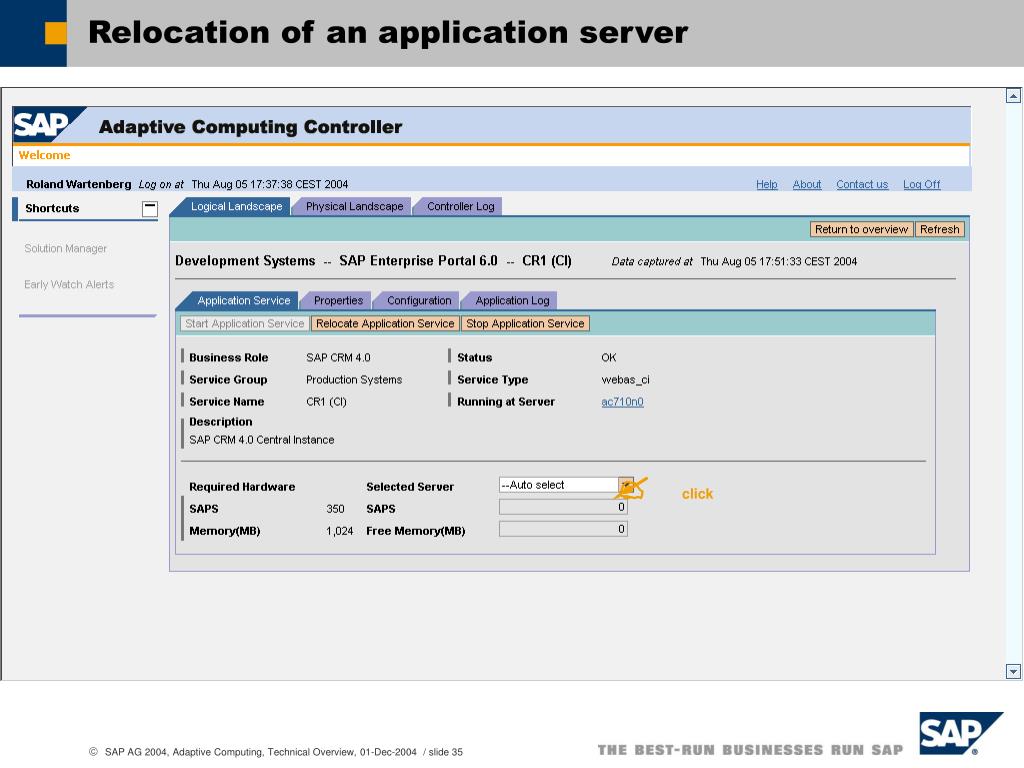Viewport: 1024px width, 768px height.
Task: Open the ac710n0 server link
Action: coord(622,402)
